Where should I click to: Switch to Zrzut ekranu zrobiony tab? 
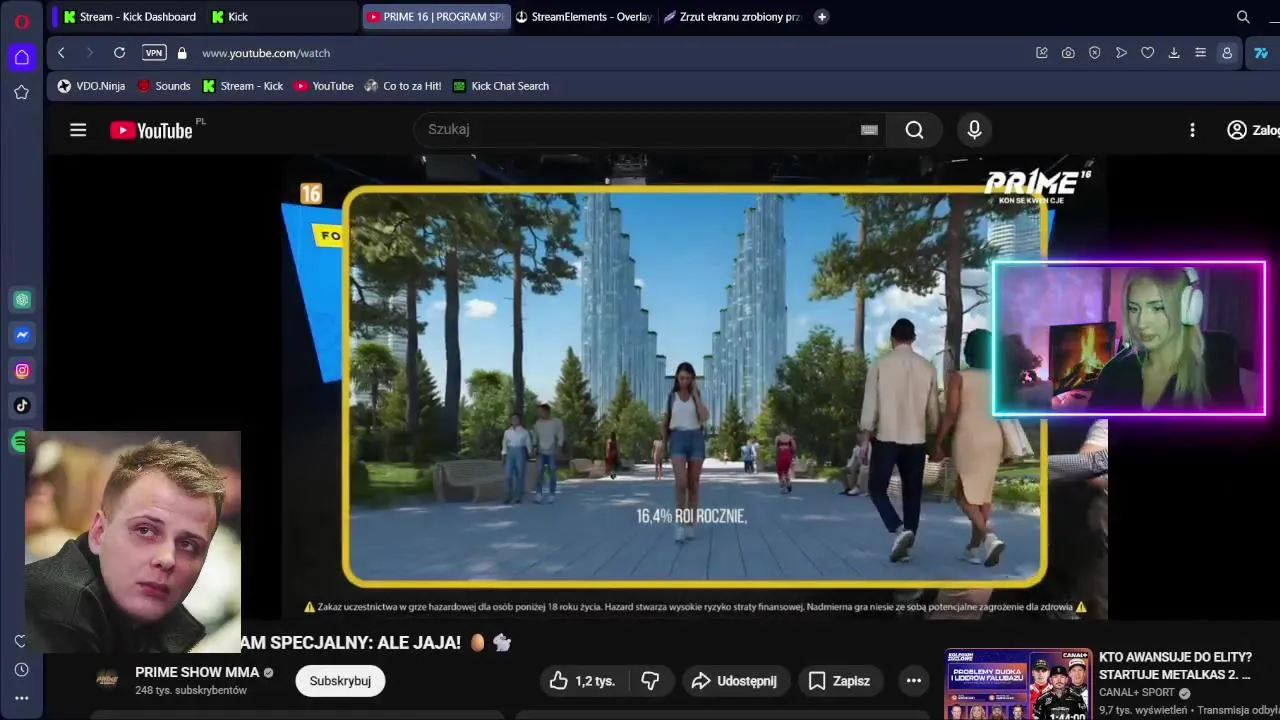pyautogui.click(x=732, y=17)
